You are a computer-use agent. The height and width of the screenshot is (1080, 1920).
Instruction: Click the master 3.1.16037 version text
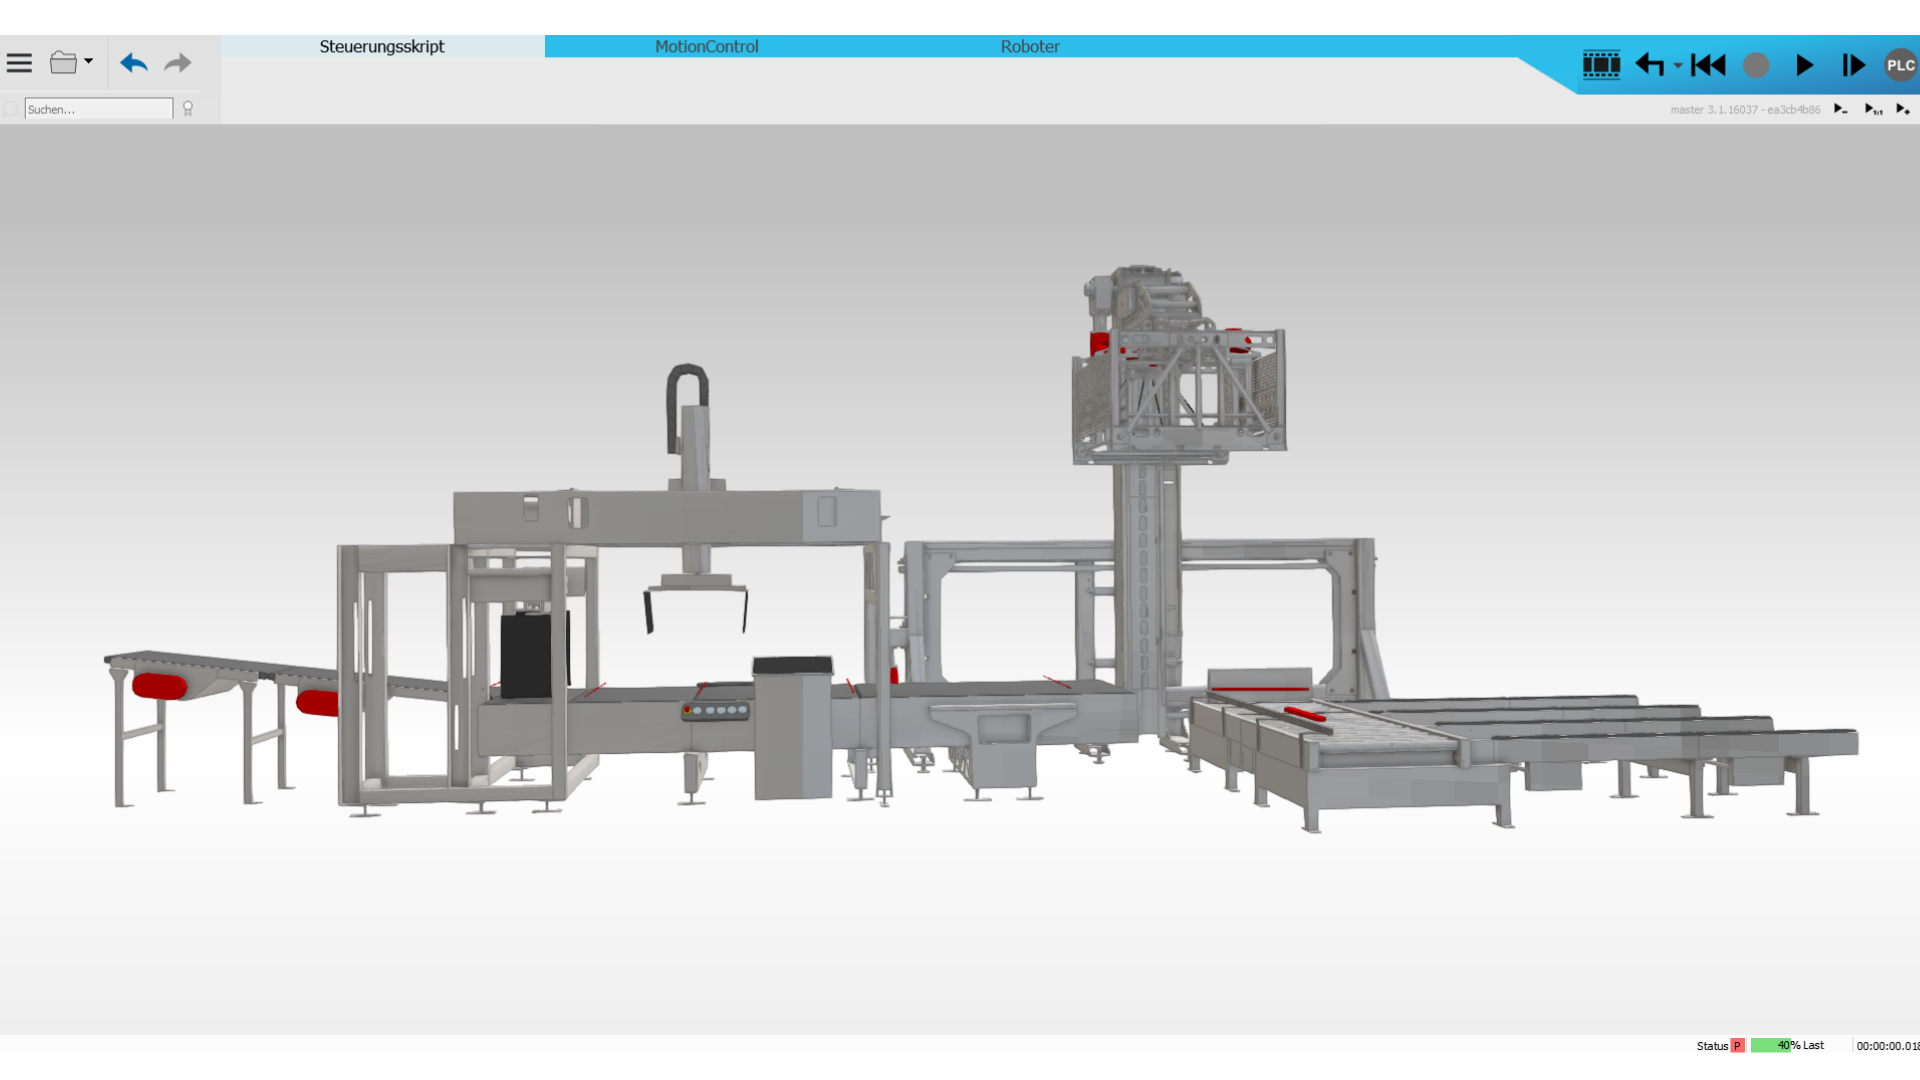pyautogui.click(x=1745, y=110)
